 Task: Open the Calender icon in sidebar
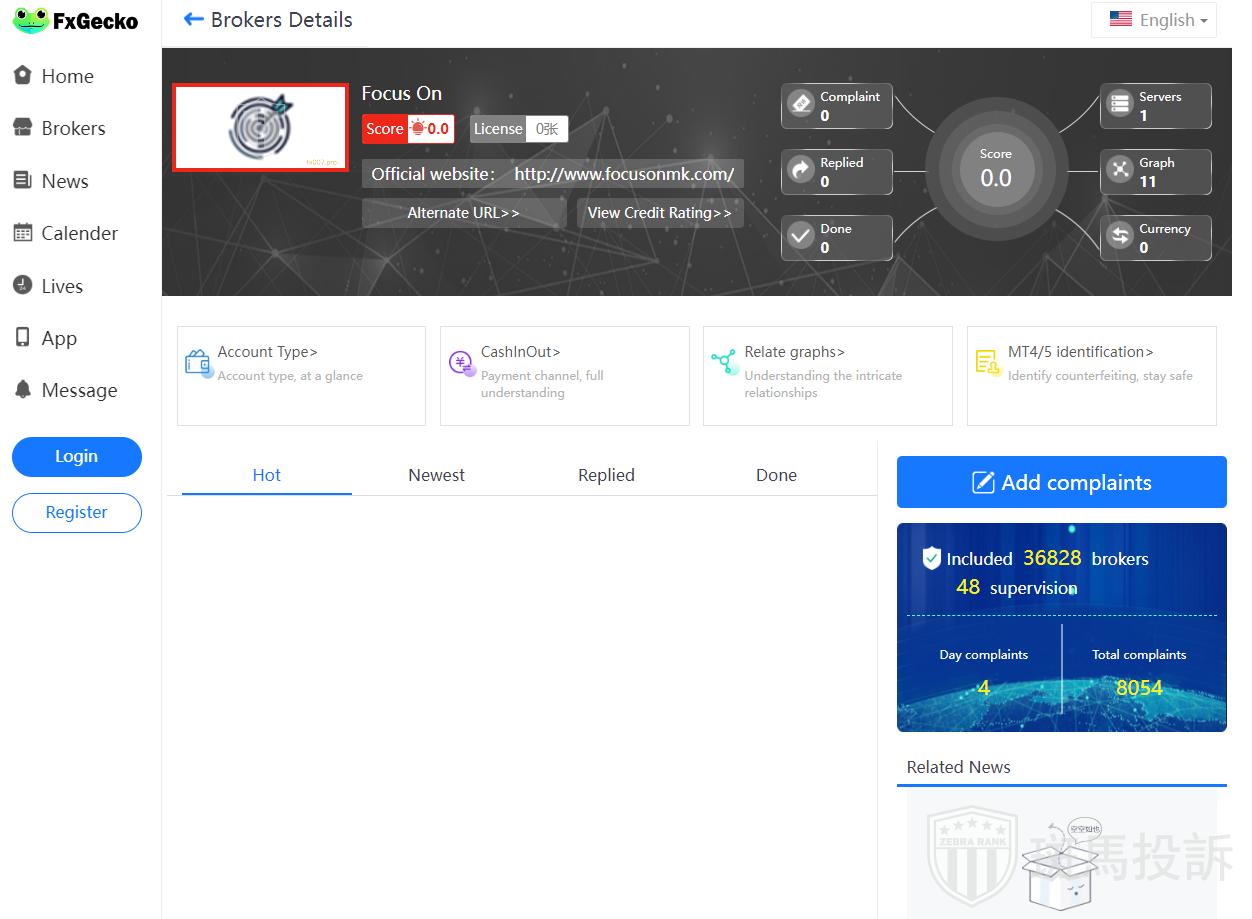pos(22,233)
